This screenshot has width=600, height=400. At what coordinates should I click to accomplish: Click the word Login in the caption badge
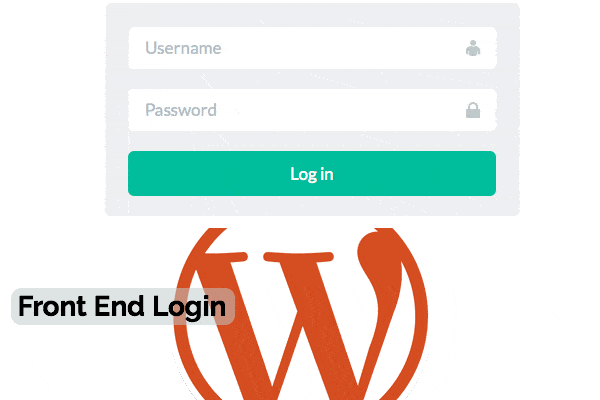(x=189, y=307)
